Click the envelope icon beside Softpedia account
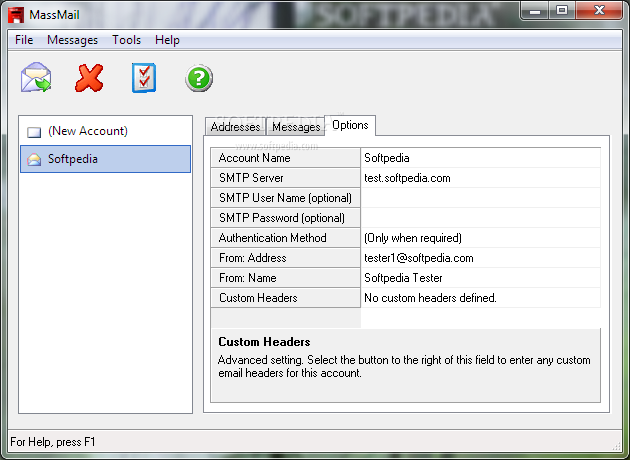630x460 pixels. 34,159
